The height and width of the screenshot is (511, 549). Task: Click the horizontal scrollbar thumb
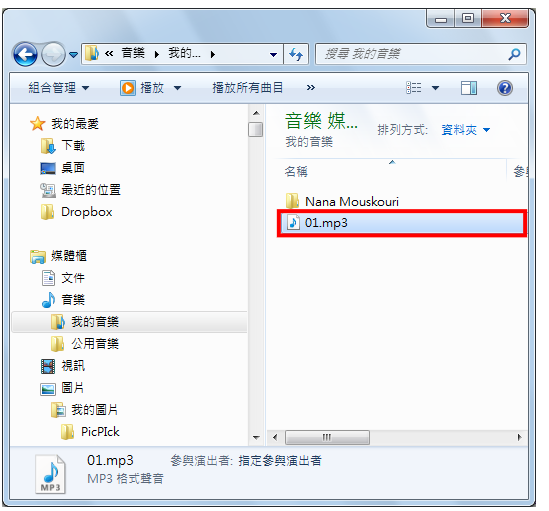[327, 437]
